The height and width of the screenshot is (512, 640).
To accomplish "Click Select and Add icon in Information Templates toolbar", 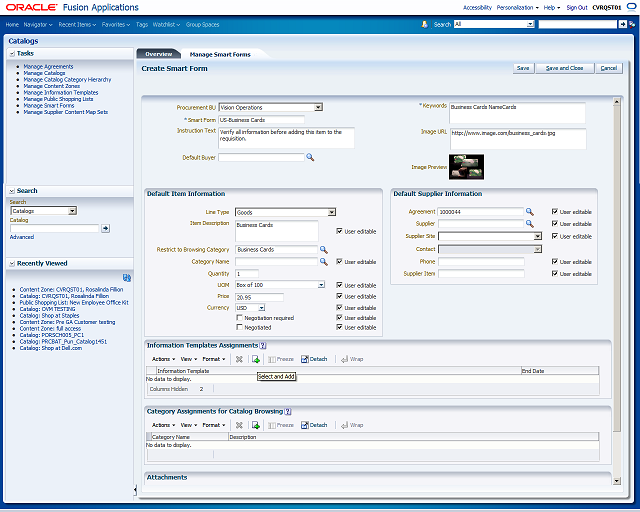I will [x=256, y=359].
